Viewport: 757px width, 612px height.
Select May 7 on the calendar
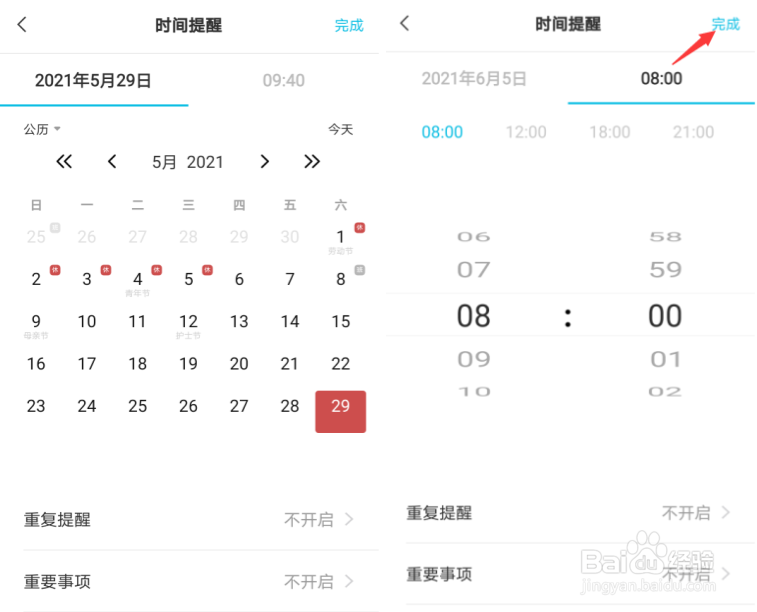click(x=290, y=279)
